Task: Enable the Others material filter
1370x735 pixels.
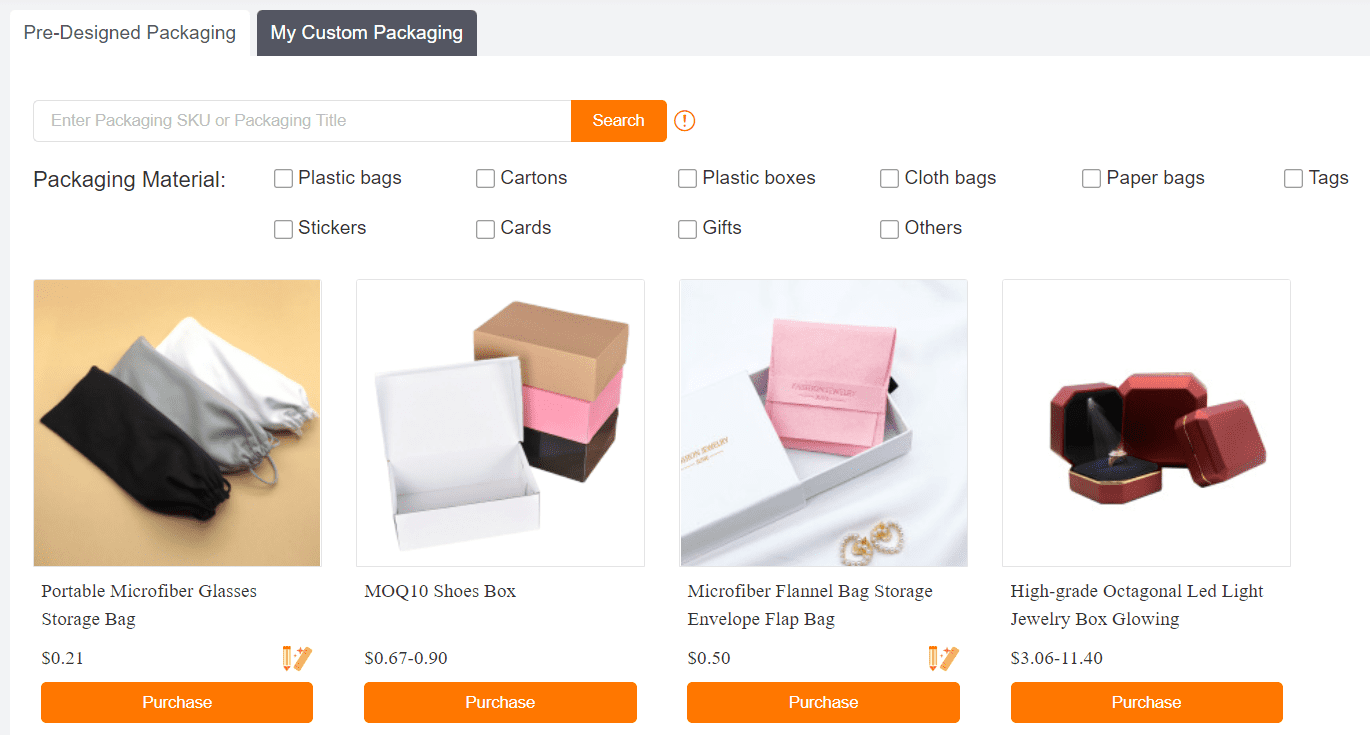Action: [889, 229]
